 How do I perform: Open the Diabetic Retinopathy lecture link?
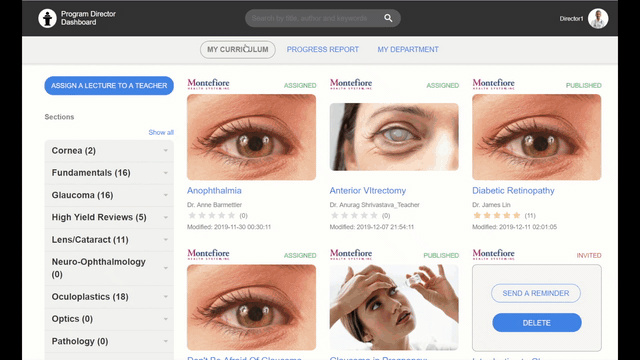[513, 191]
